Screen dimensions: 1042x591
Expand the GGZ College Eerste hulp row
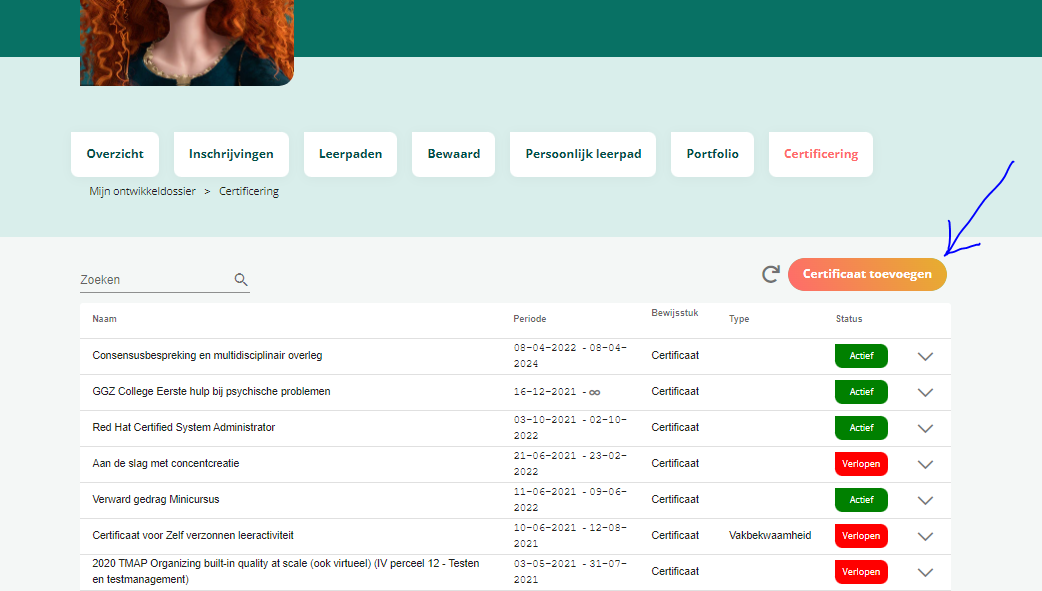click(x=925, y=392)
